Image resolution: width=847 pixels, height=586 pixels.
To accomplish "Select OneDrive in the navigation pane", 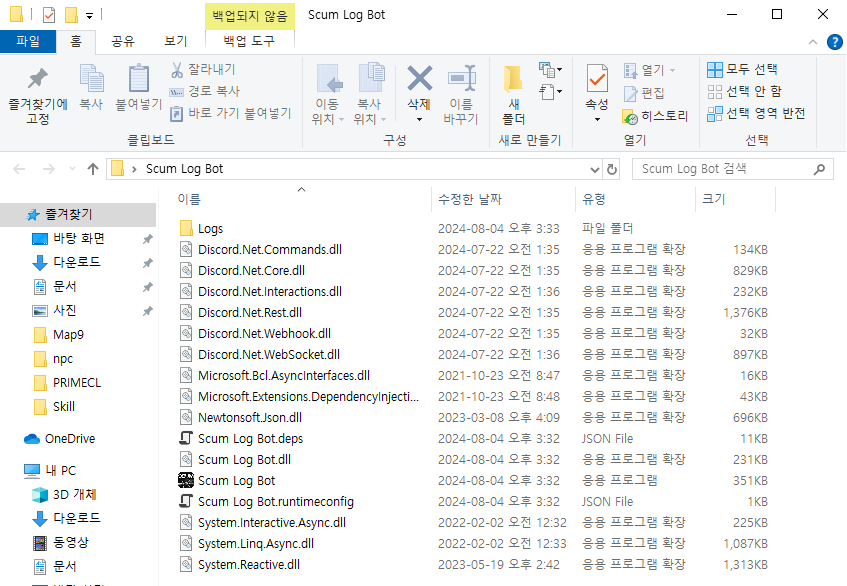I will coord(70,439).
